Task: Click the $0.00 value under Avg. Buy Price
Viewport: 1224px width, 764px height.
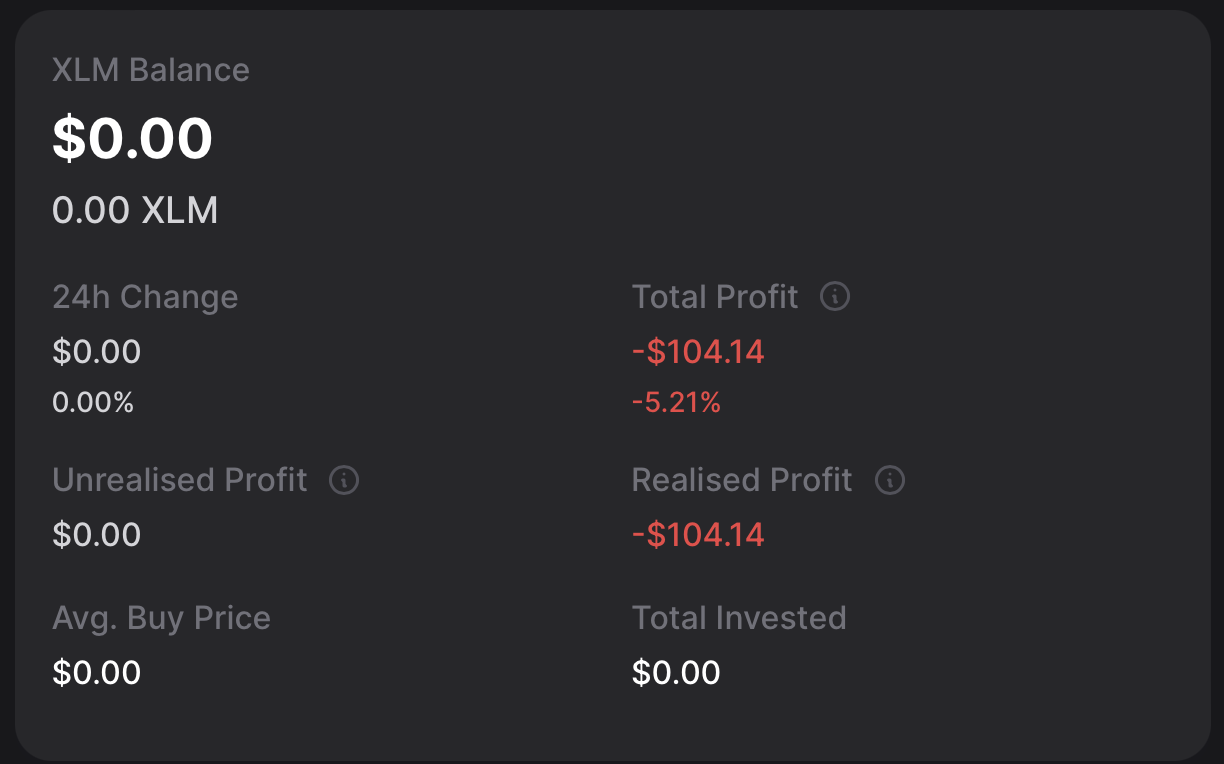Action: tap(97, 672)
